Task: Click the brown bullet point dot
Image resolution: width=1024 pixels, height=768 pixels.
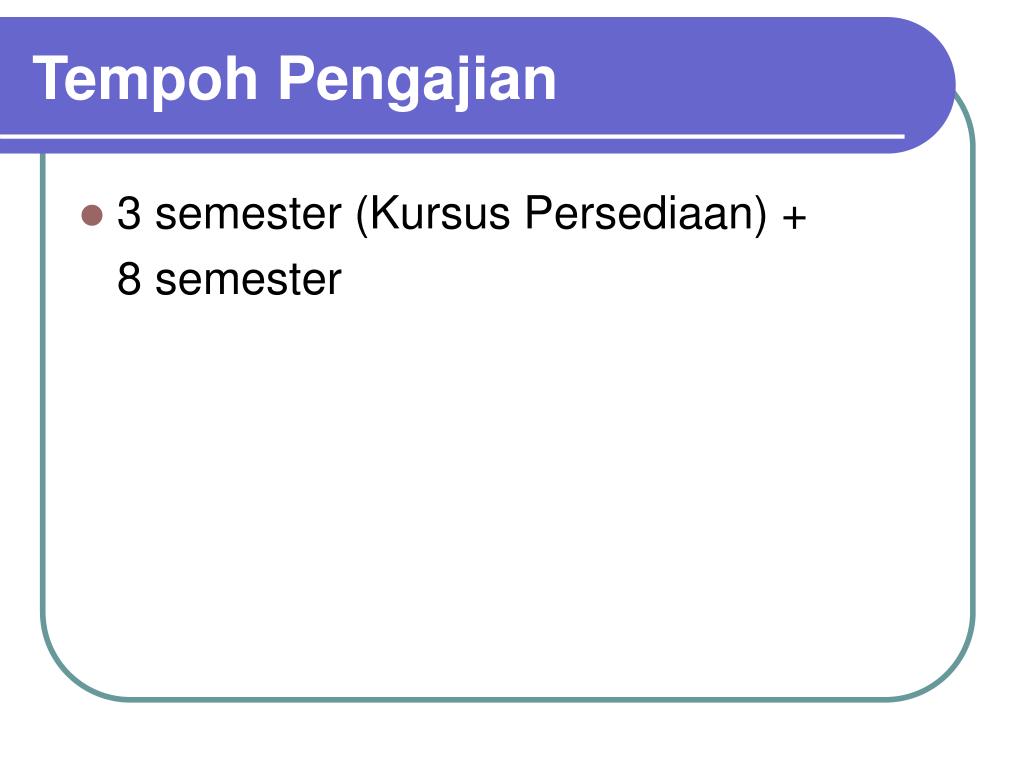Action: [x=92, y=216]
